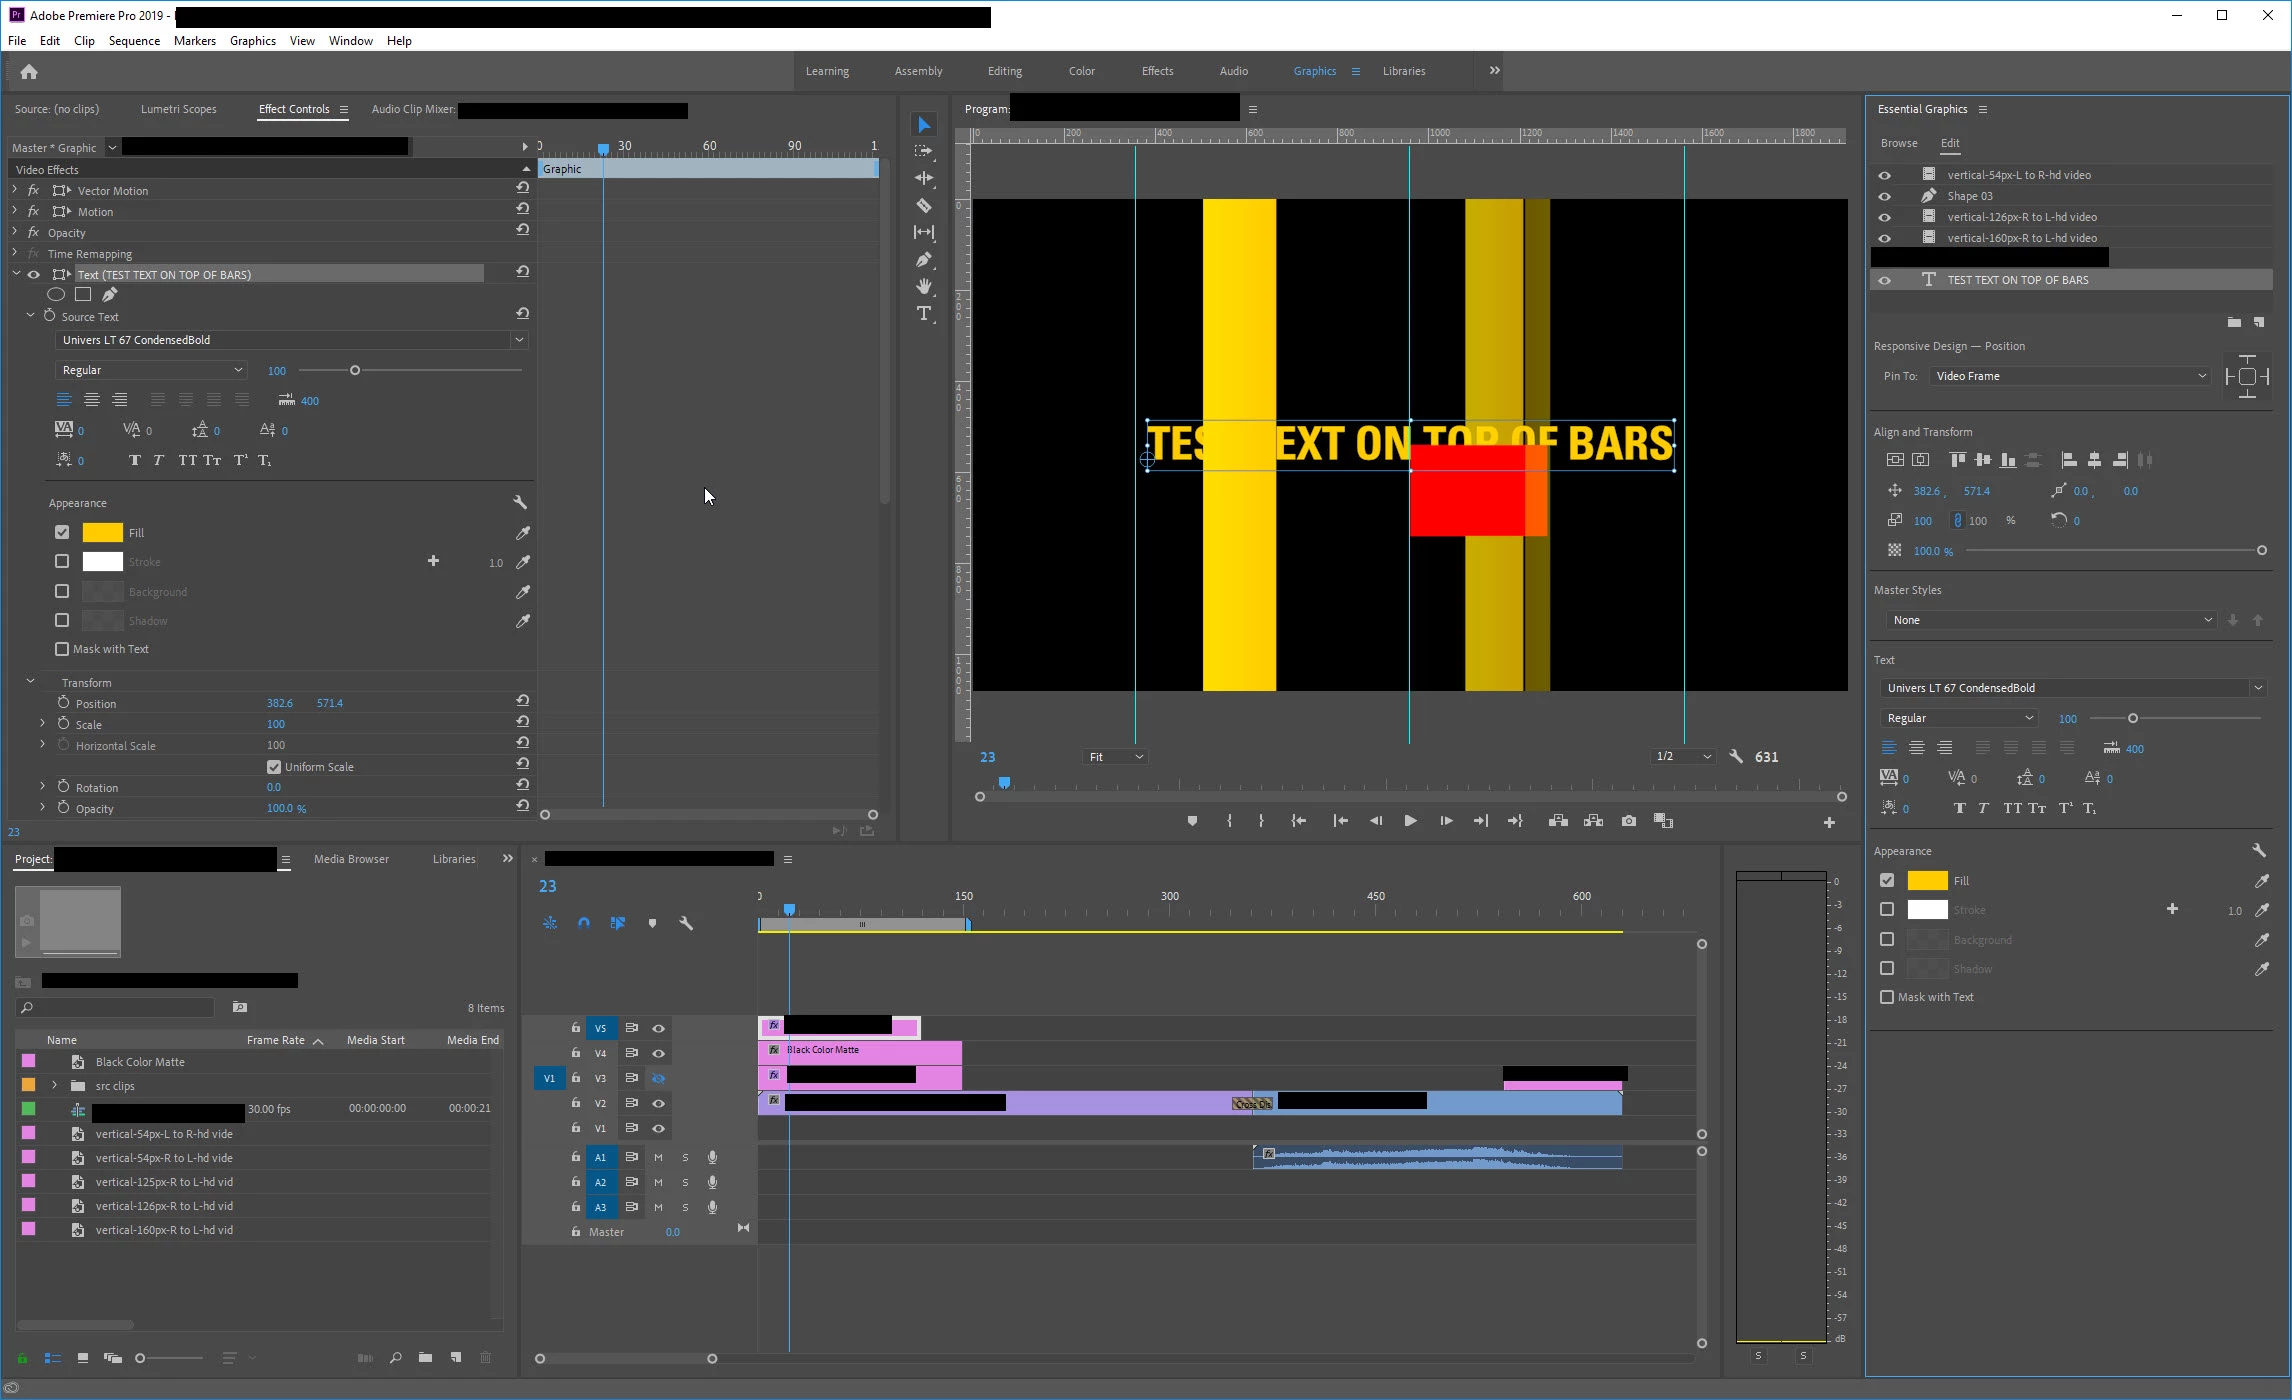Select the Hand tool

point(924,287)
